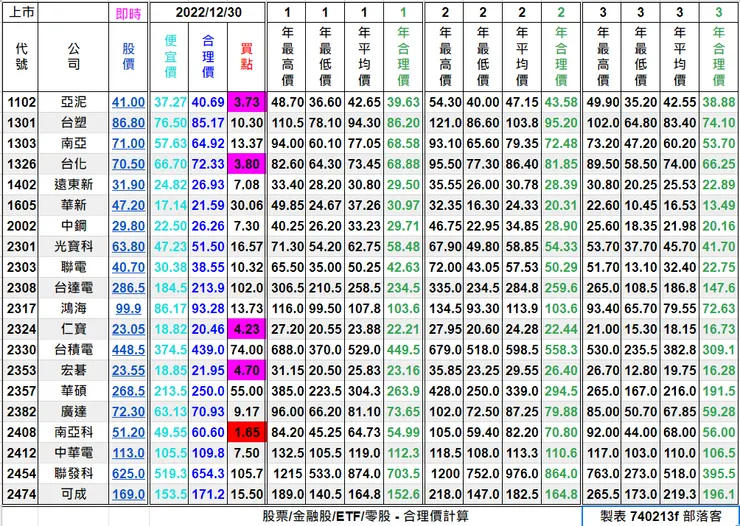Select company name 光寶科
This screenshot has height=526, width=740.
click(74, 247)
